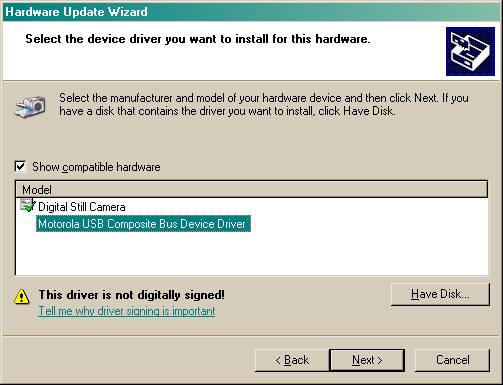Click the Have Disk... button

[440, 294]
